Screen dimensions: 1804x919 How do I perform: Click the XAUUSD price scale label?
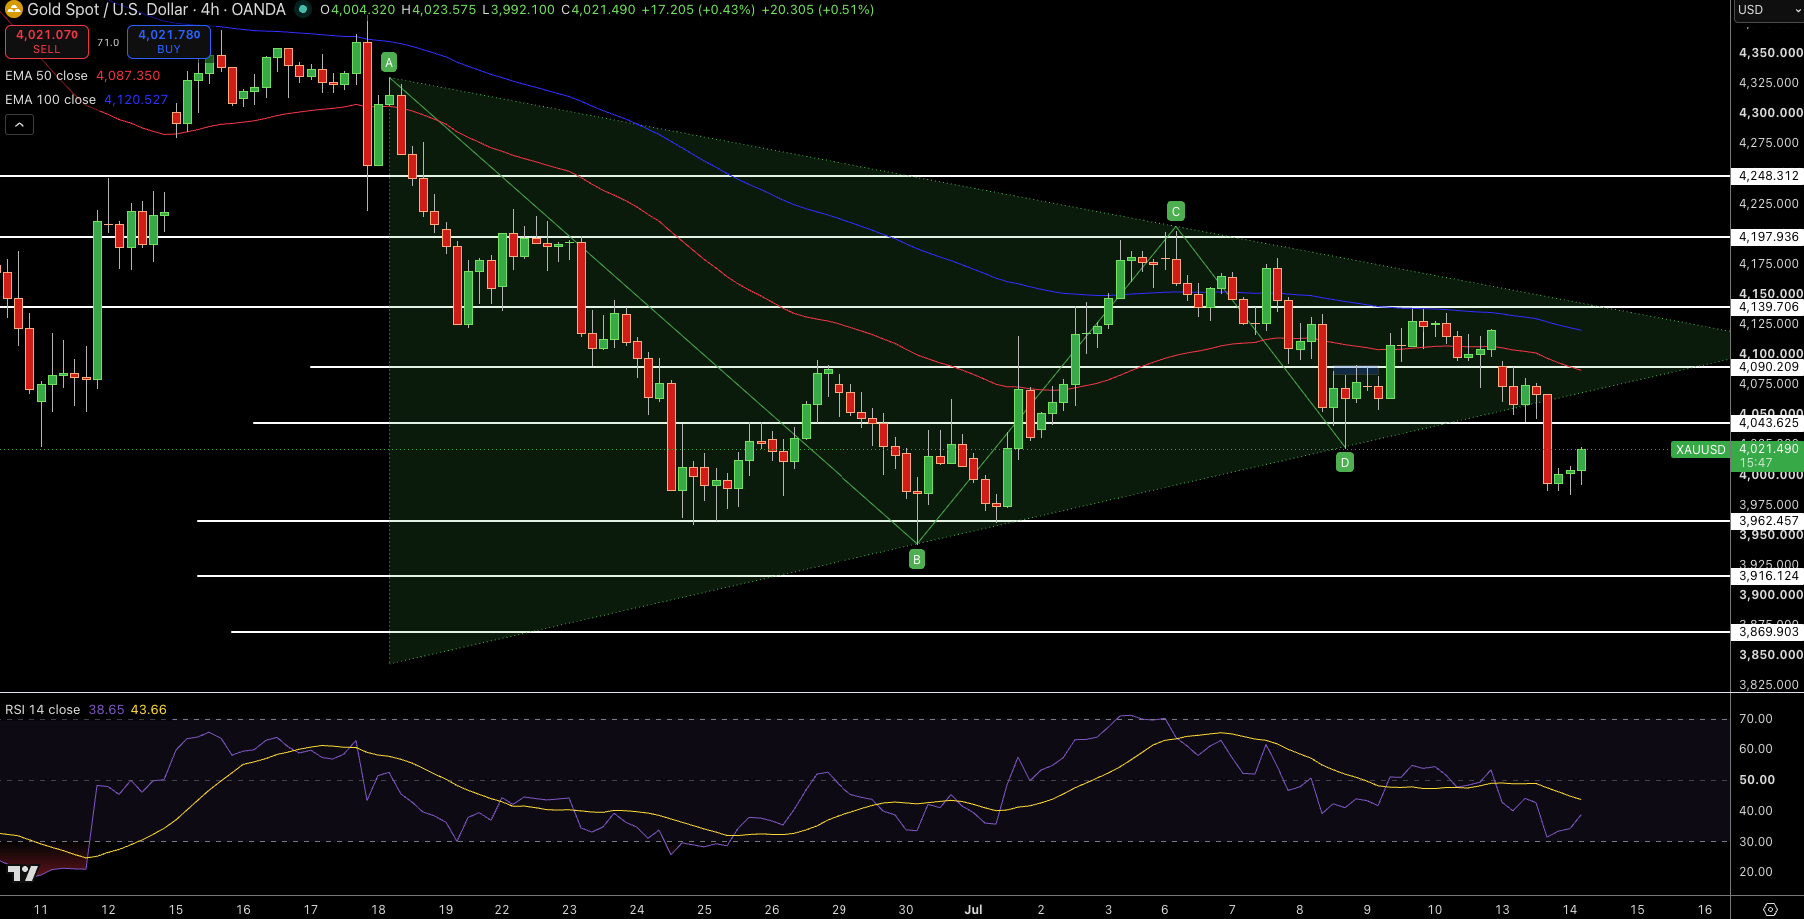[x=1701, y=450]
